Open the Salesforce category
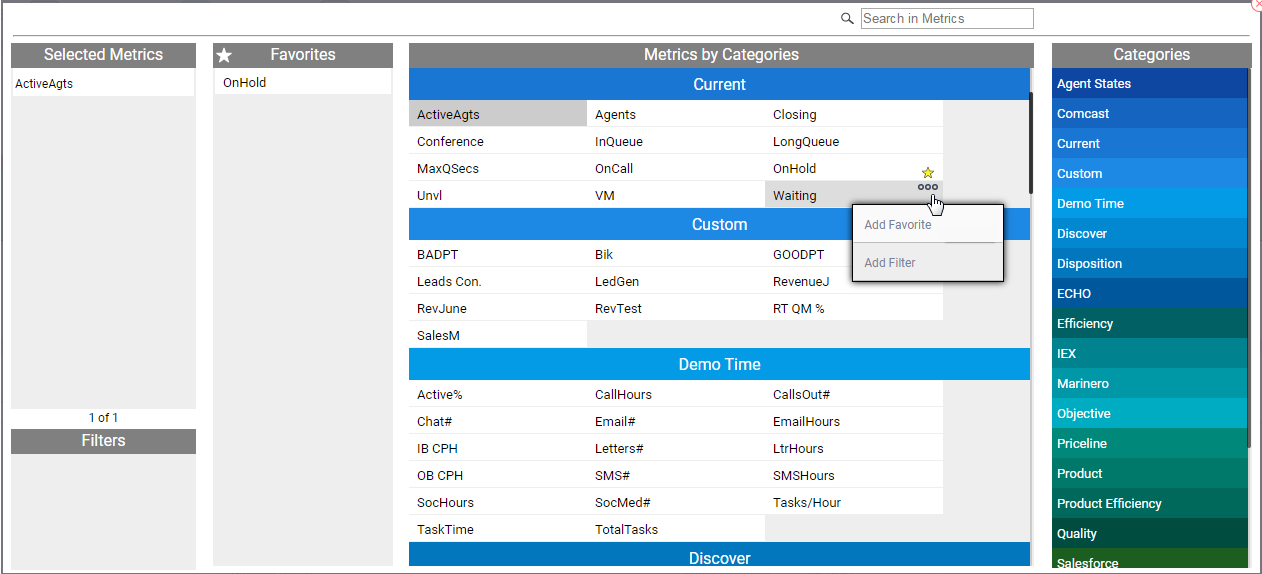 point(1150,563)
